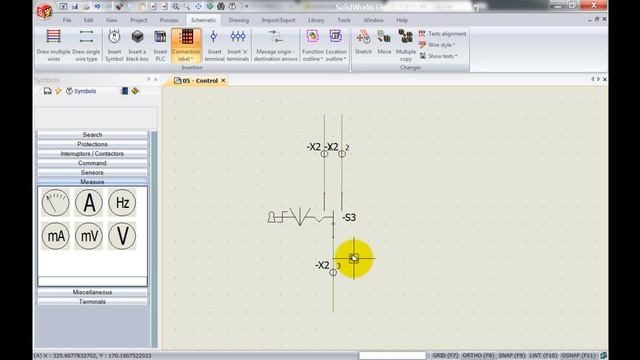Image resolution: width=640 pixels, height=360 pixels.
Task: Open Connection label dropdown
Action: point(186,56)
